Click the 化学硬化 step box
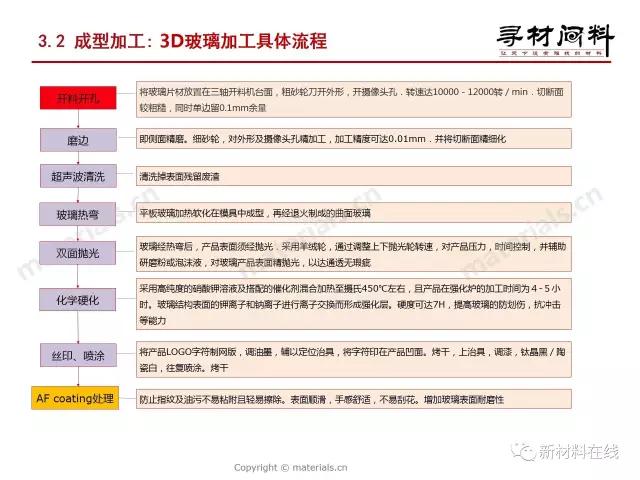The image size is (640, 480). click(78, 300)
